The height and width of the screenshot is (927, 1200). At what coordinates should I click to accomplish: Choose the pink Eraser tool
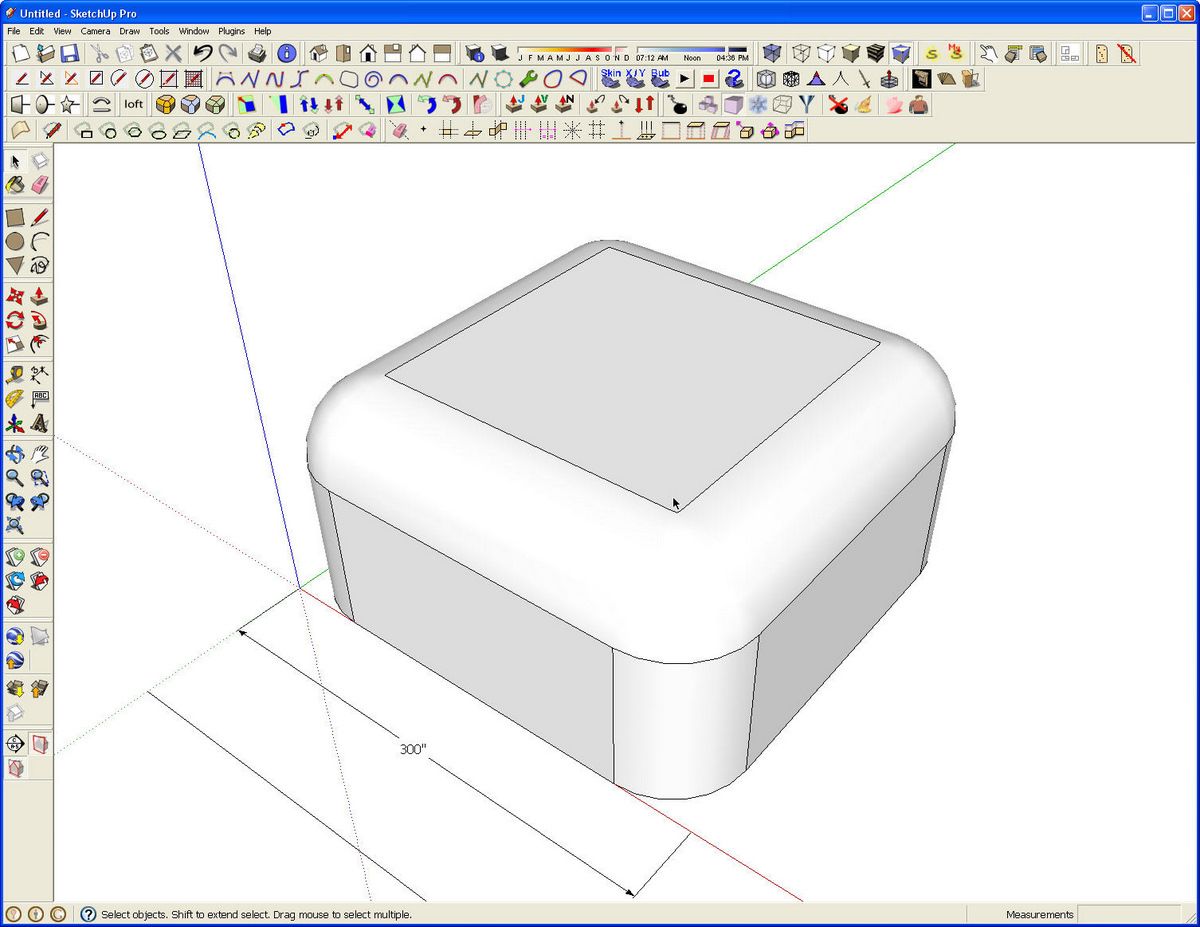coord(40,185)
